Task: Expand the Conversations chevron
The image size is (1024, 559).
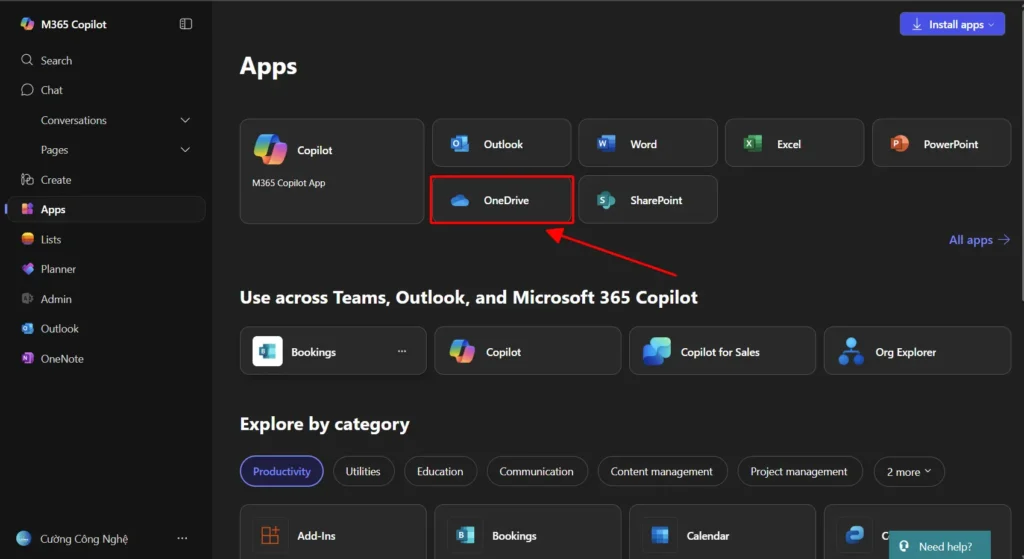Action: pos(185,120)
